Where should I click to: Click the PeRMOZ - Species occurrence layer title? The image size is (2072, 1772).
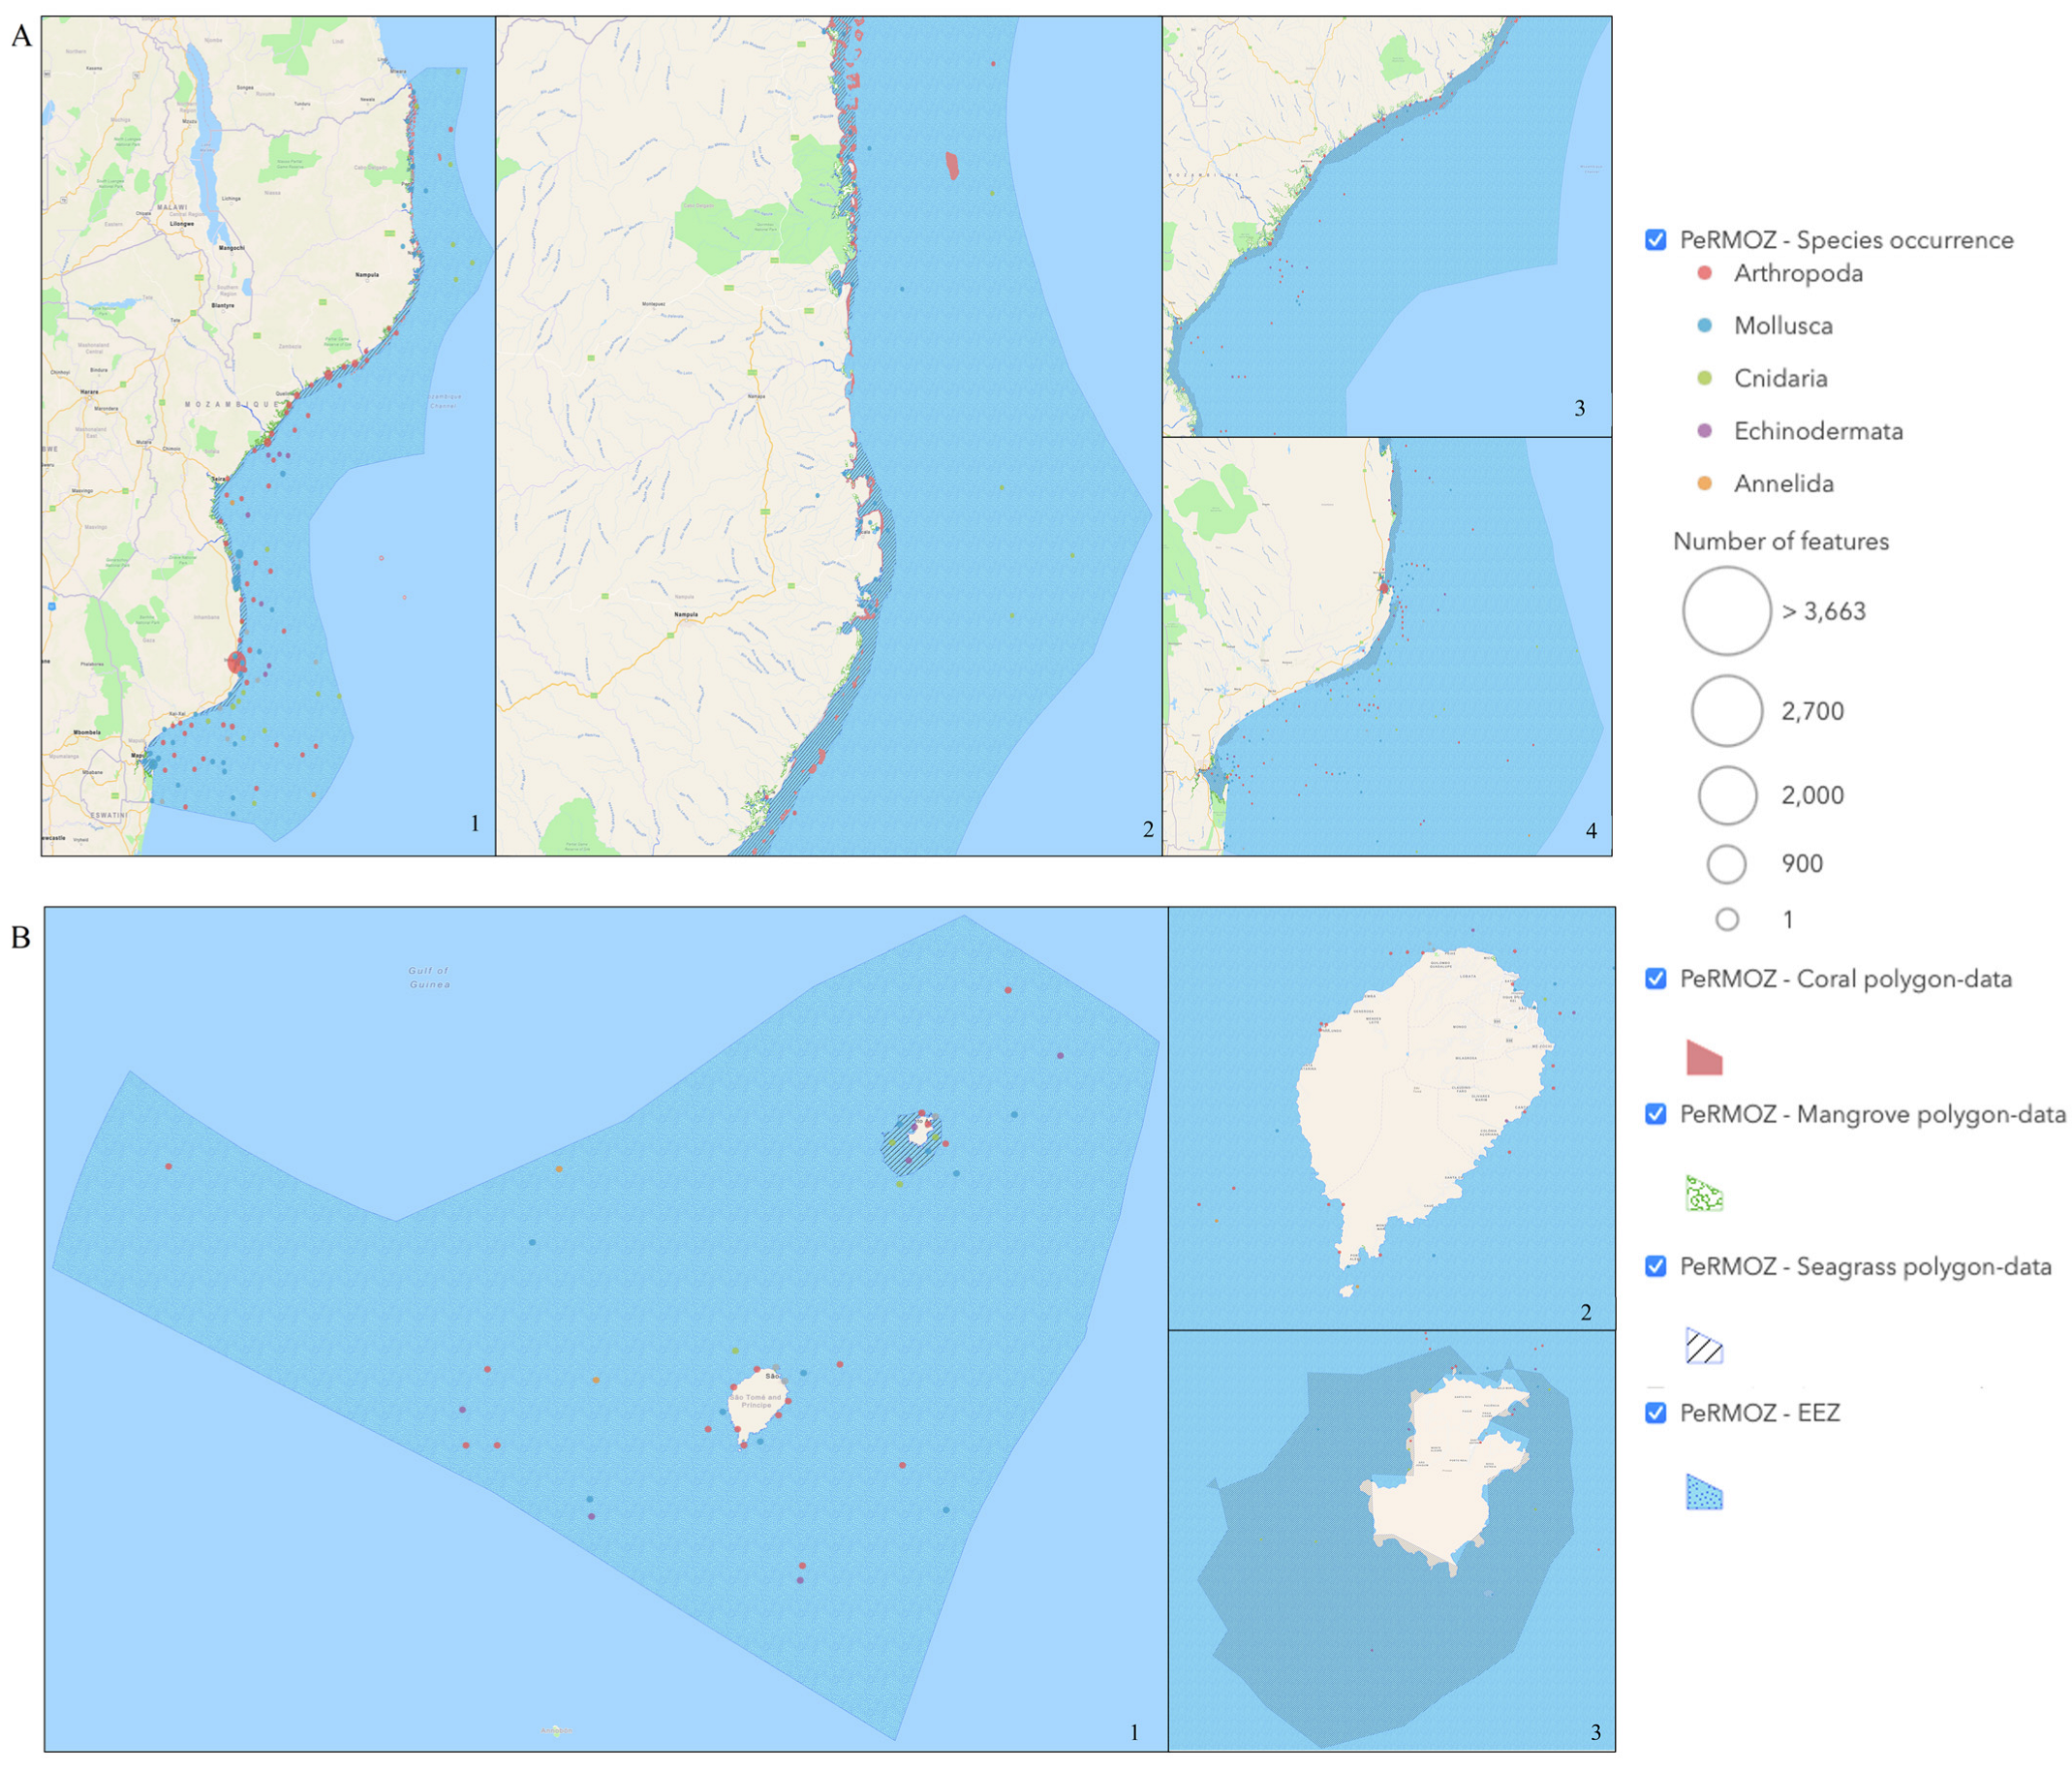pyautogui.click(x=1846, y=240)
